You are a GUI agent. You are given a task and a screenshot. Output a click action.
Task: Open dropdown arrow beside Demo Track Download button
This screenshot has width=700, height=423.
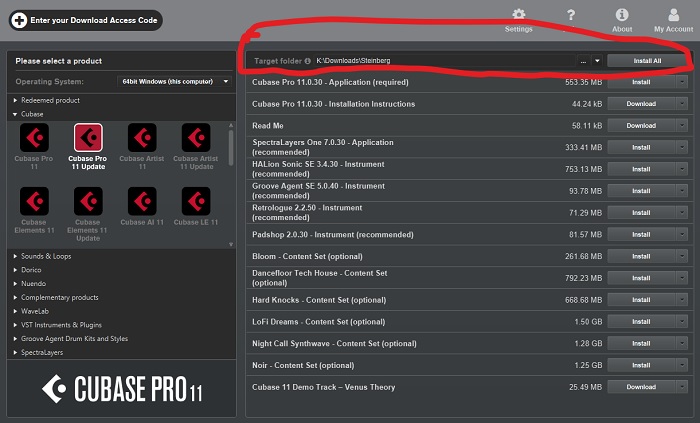682,387
